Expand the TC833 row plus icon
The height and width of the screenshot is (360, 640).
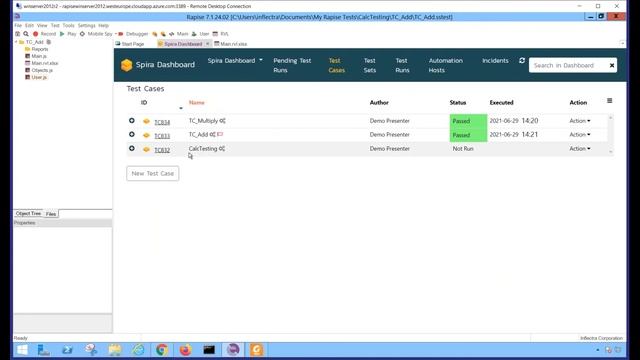pyautogui.click(x=131, y=134)
